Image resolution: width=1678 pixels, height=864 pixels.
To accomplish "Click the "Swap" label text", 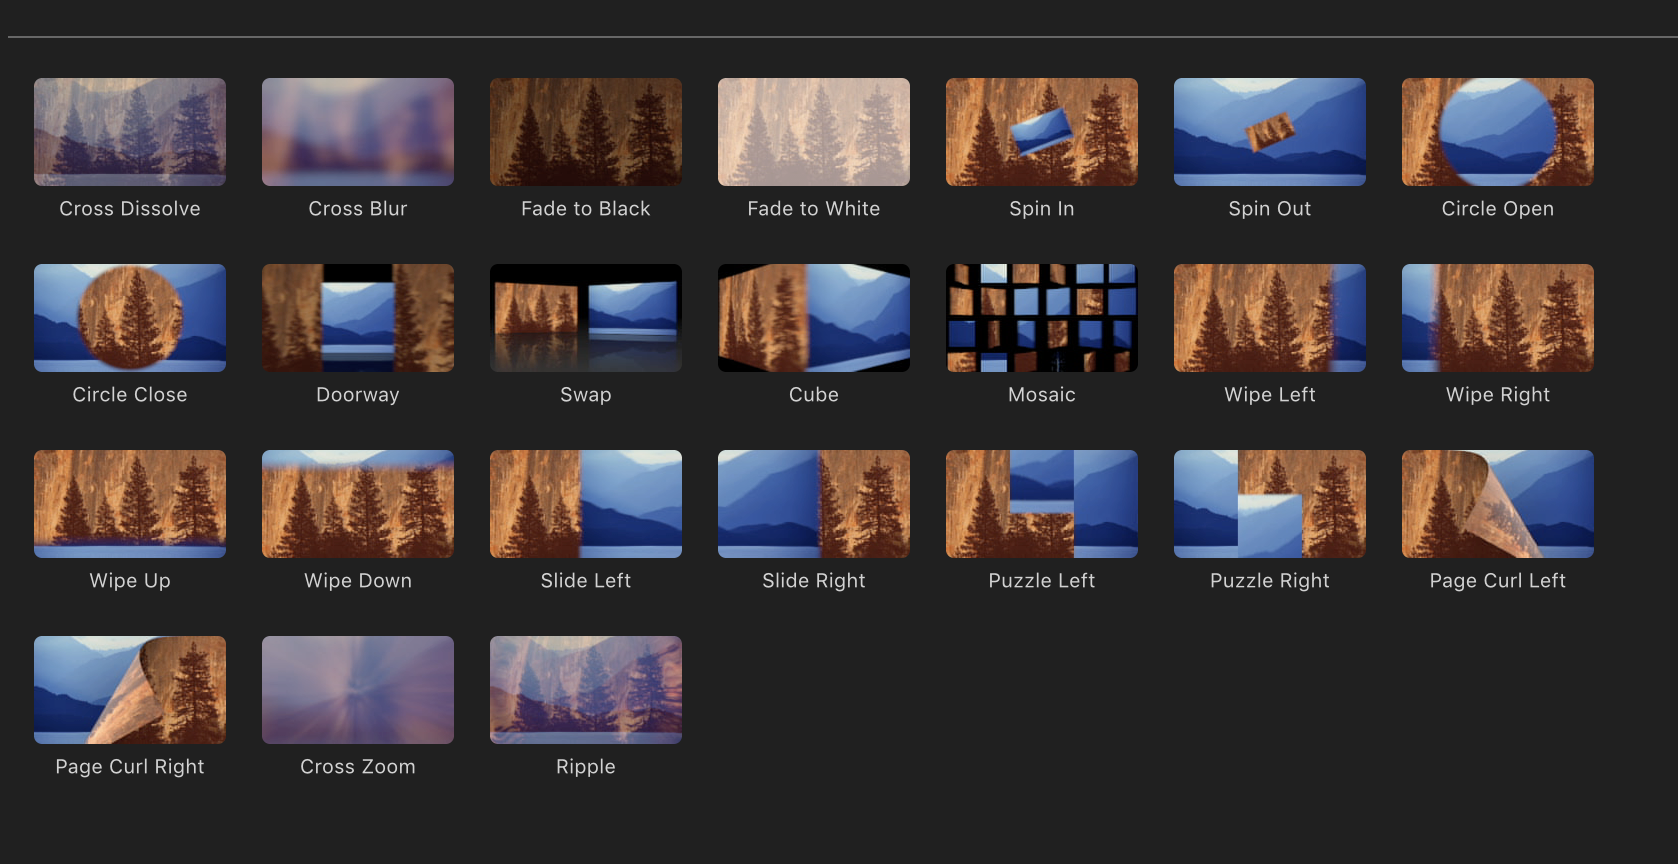I will click(x=586, y=395).
